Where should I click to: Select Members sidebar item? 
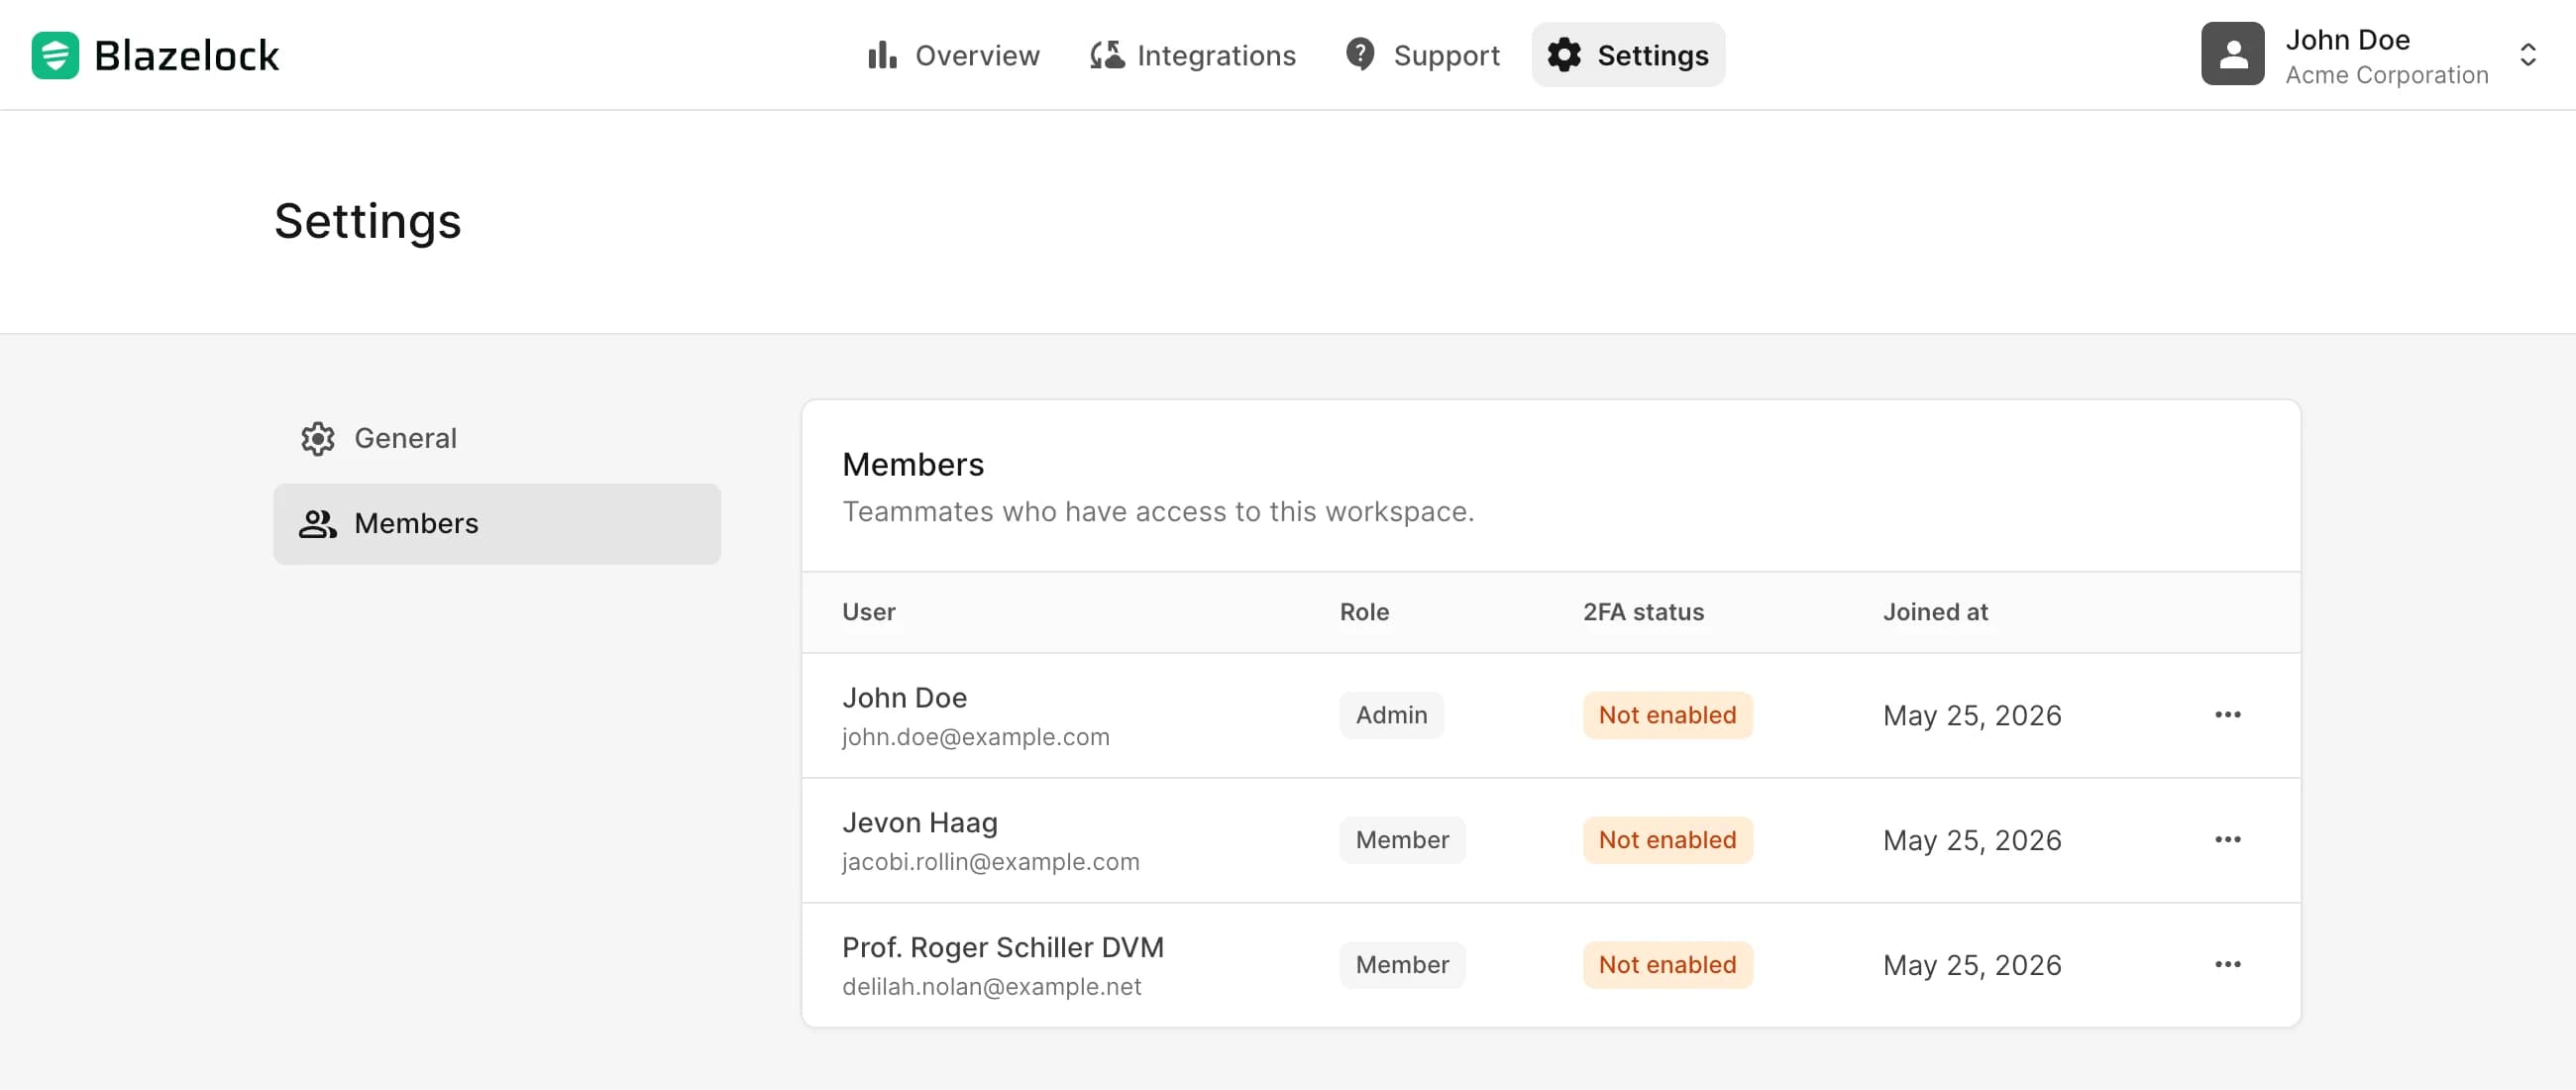497,524
